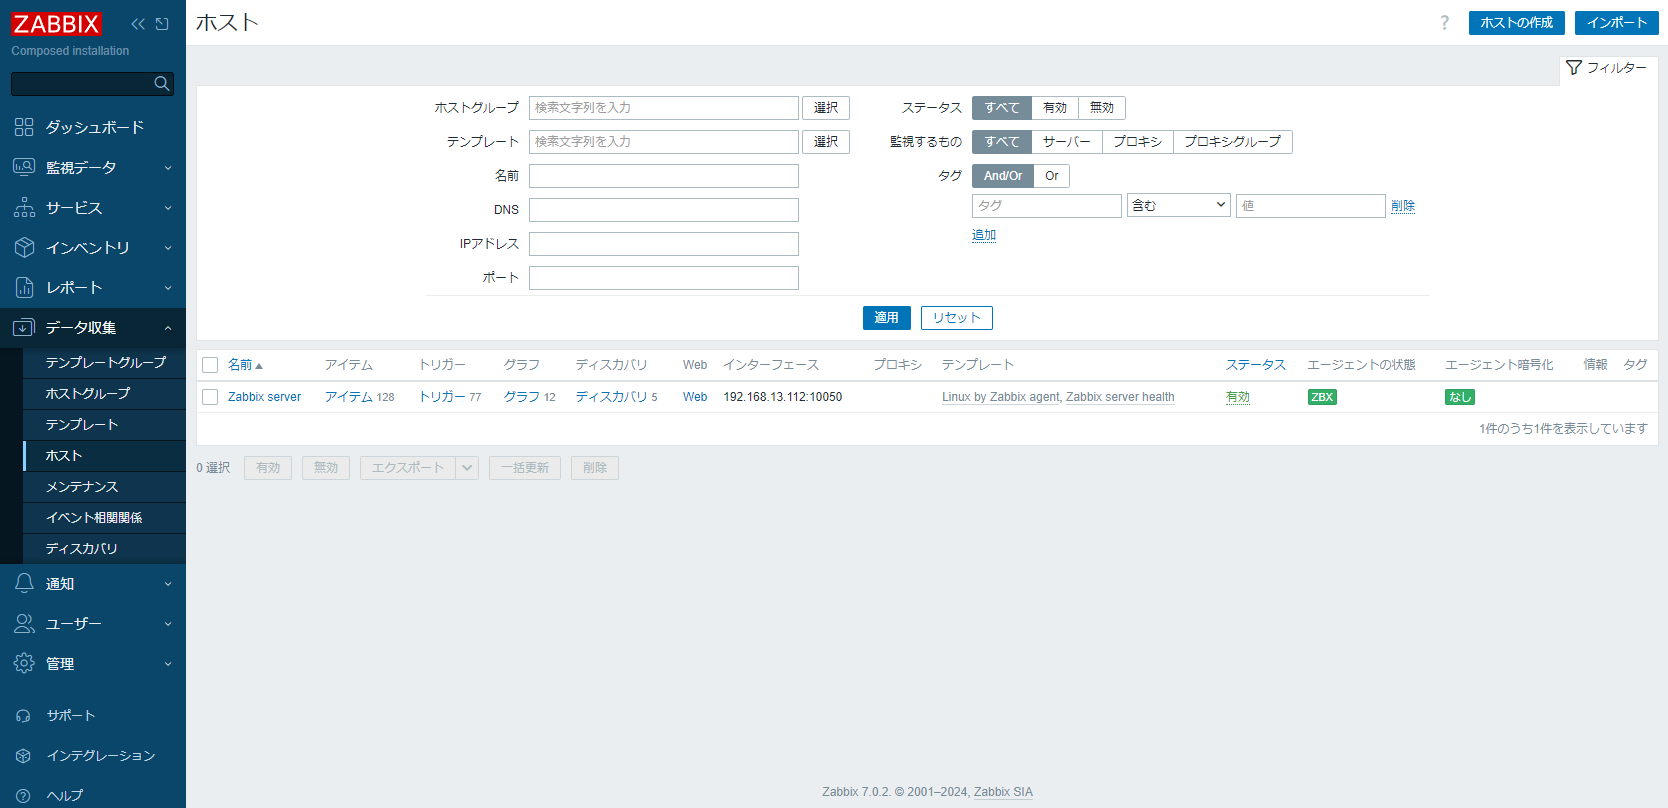Image resolution: width=1668 pixels, height=808 pixels.
Task: Set ステータス filter to すべて
Action: tap(1002, 108)
